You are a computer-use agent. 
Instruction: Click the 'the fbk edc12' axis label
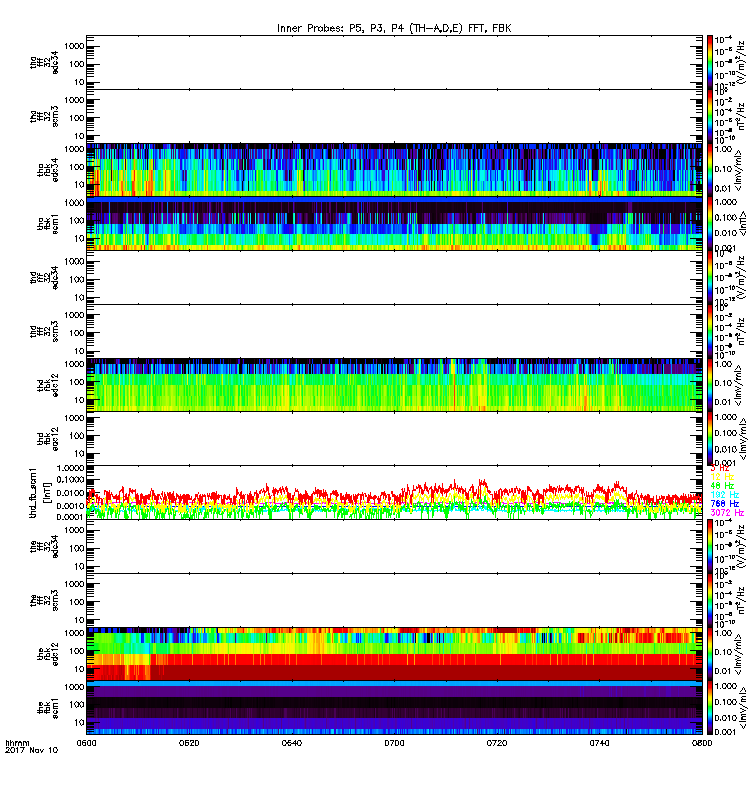click(48, 654)
